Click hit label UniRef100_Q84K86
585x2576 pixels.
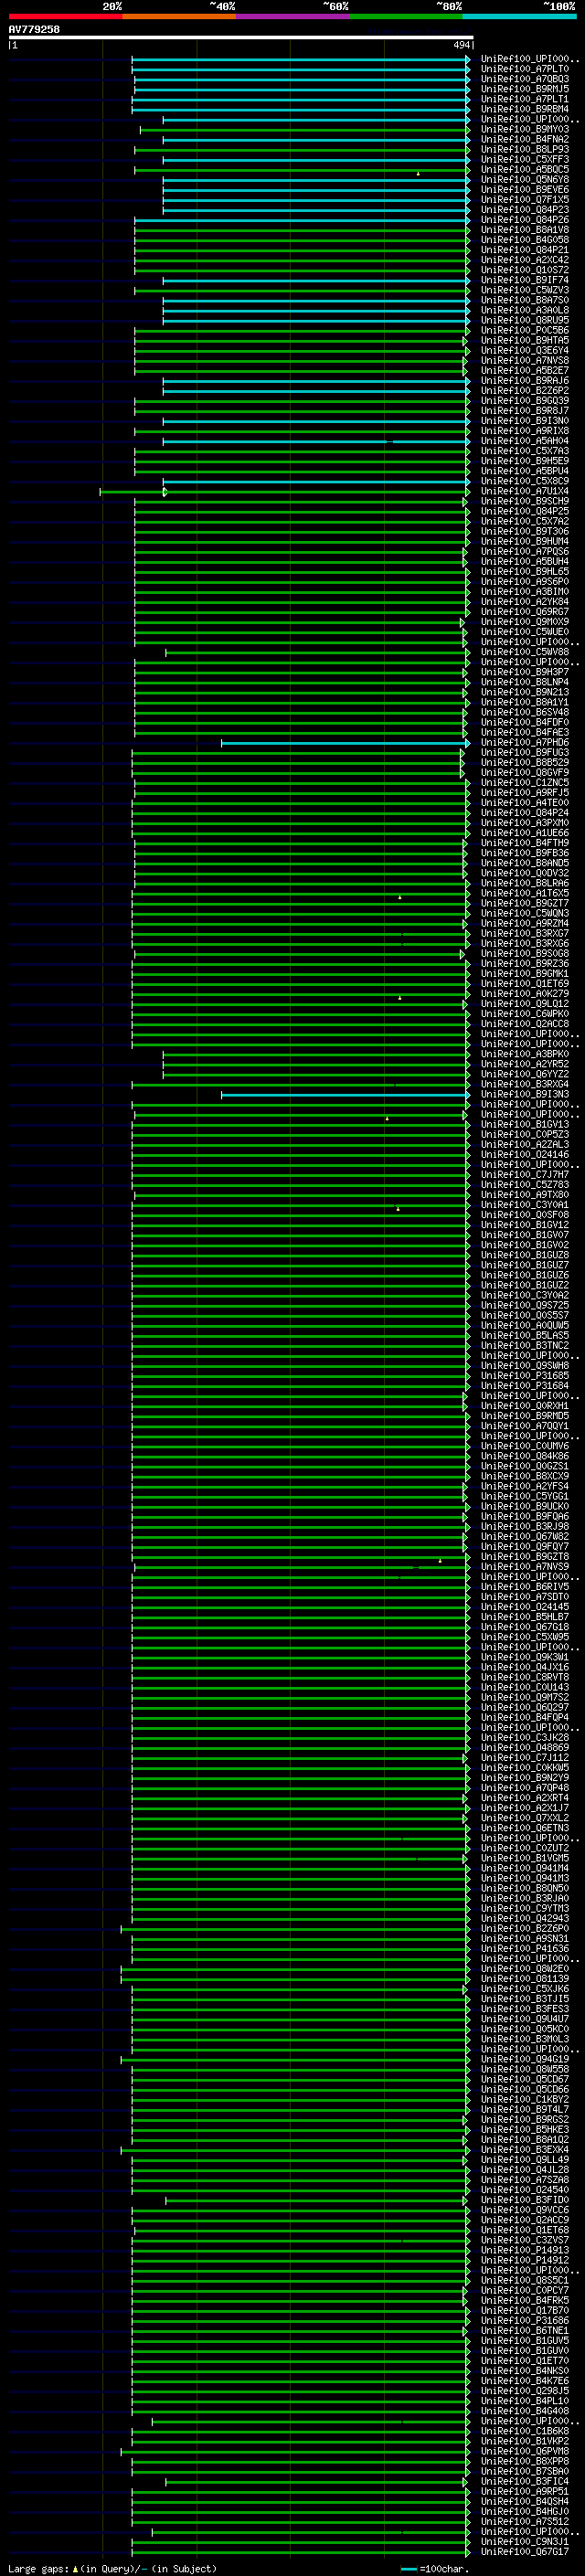(x=524, y=1456)
